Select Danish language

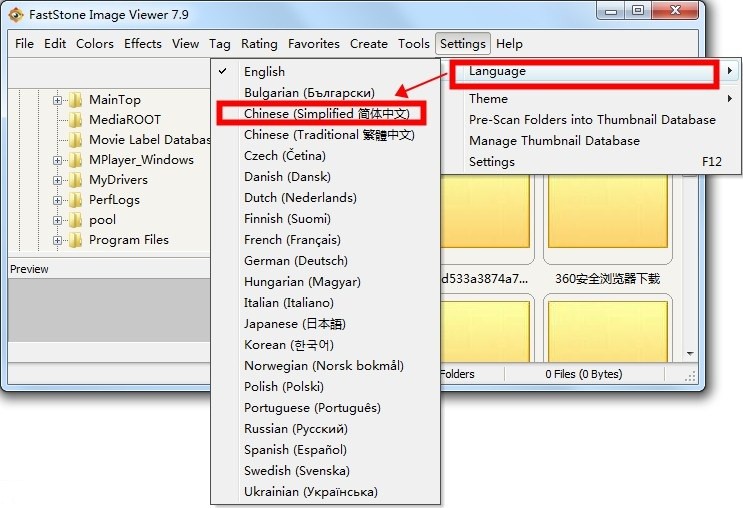tap(325, 177)
